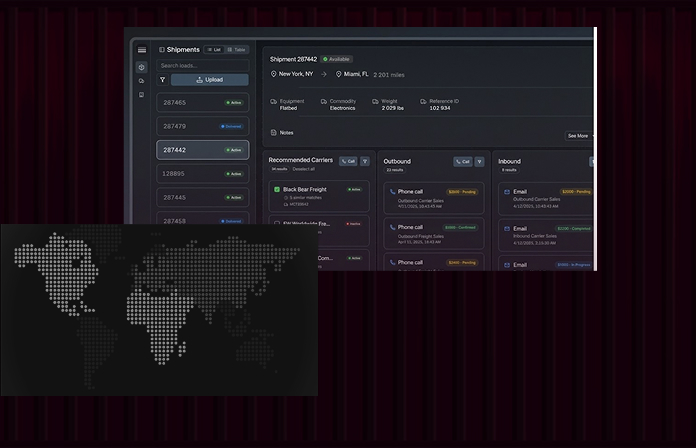Click the truck icon in the left sidebar
The height and width of the screenshot is (448, 696).
click(x=142, y=81)
